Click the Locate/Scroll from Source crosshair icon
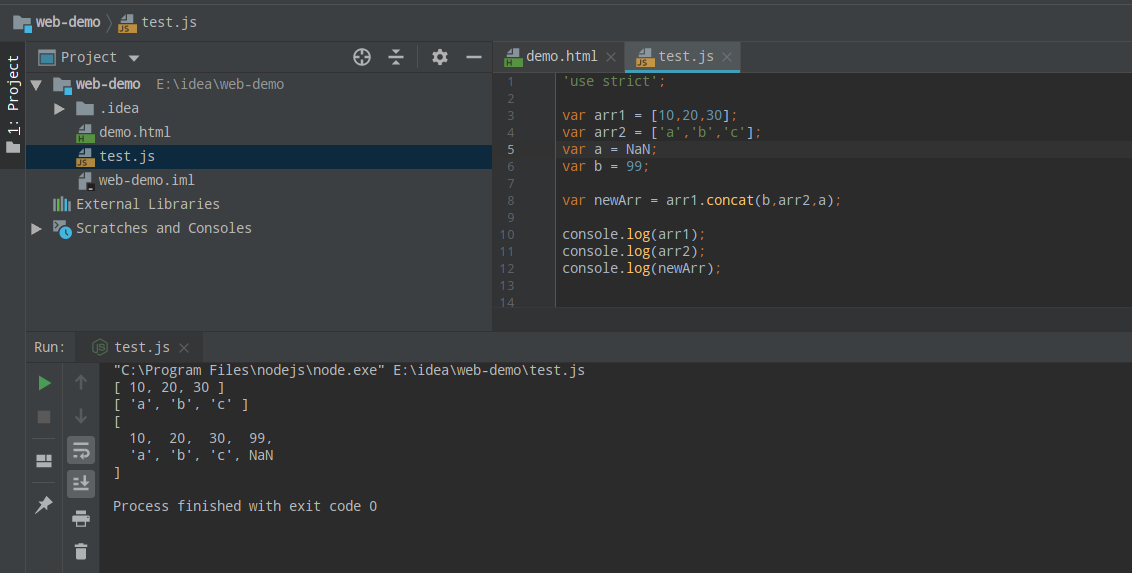Image resolution: width=1132 pixels, height=573 pixels. 362,57
